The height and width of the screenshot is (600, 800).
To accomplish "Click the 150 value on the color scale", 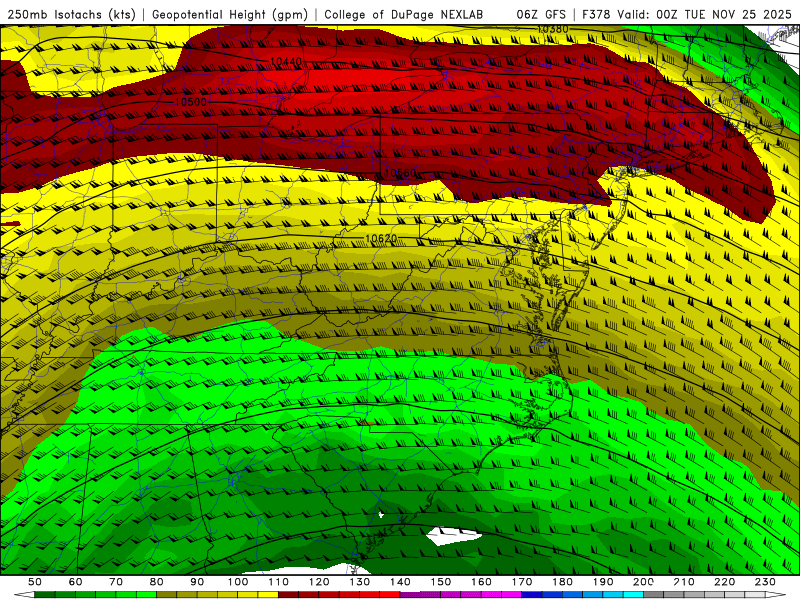I will coord(440,582).
